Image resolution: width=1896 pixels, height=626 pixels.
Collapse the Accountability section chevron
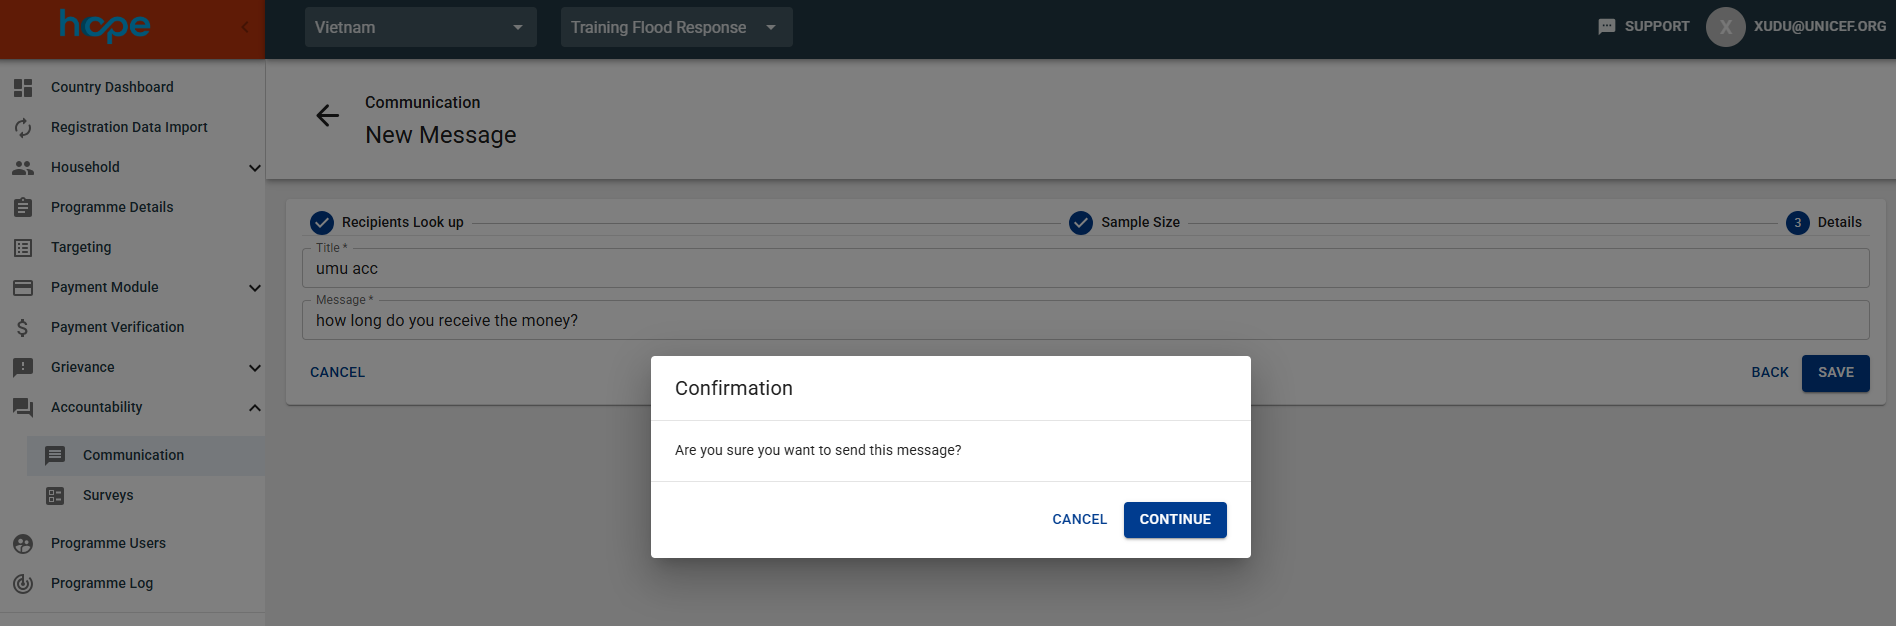click(254, 408)
